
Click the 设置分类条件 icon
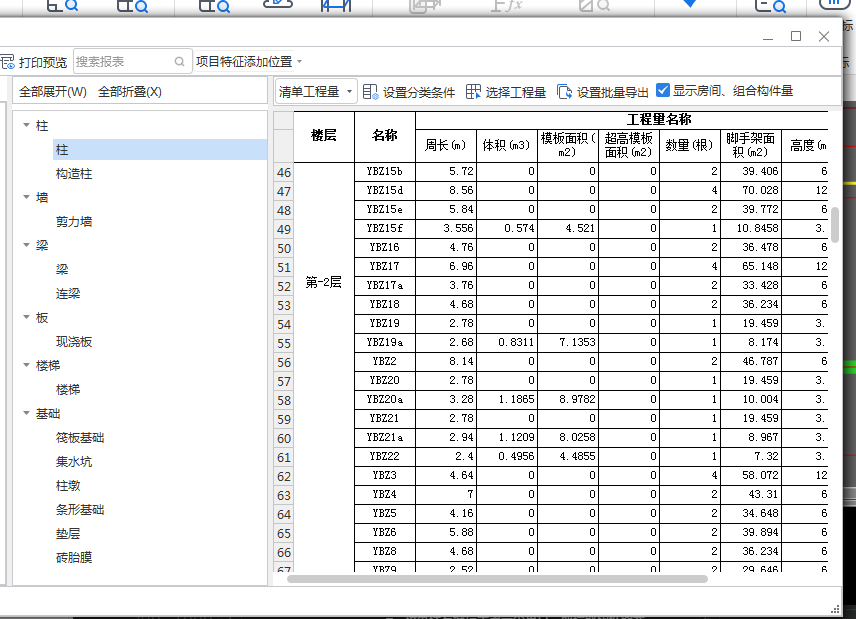point(371,92)
